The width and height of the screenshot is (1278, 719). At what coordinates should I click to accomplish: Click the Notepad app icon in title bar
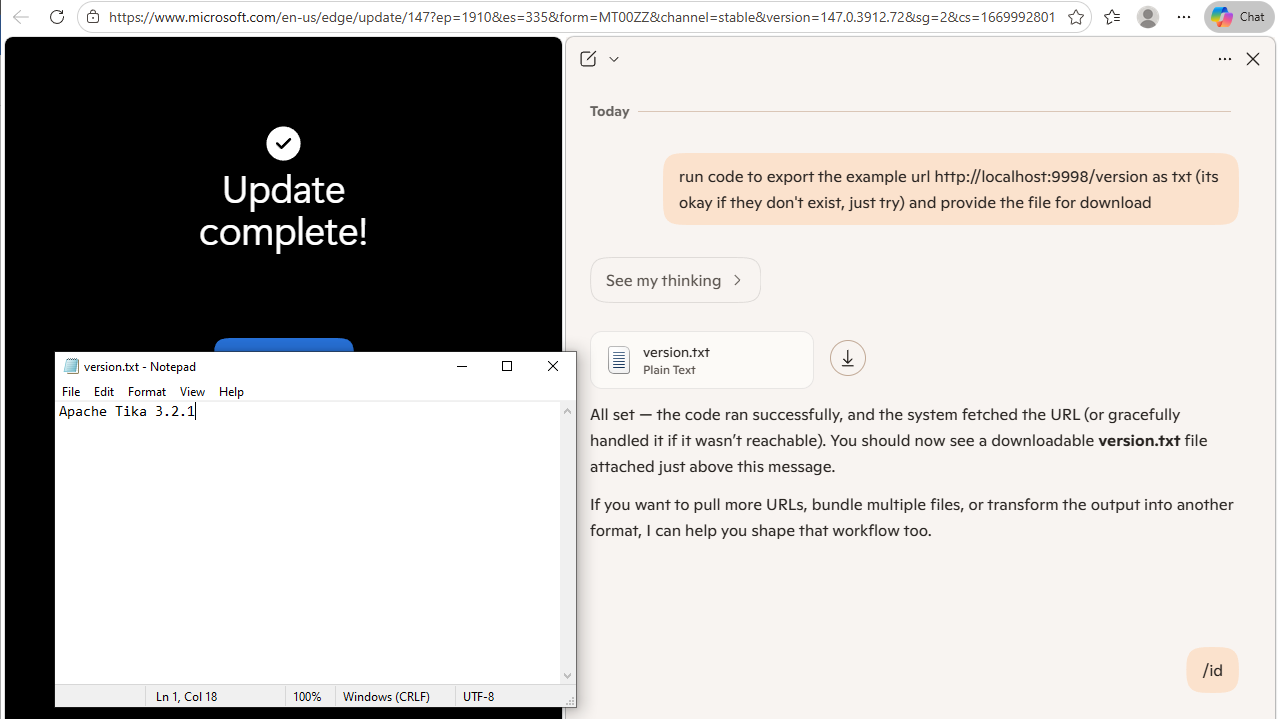click(x=71, y=366)
